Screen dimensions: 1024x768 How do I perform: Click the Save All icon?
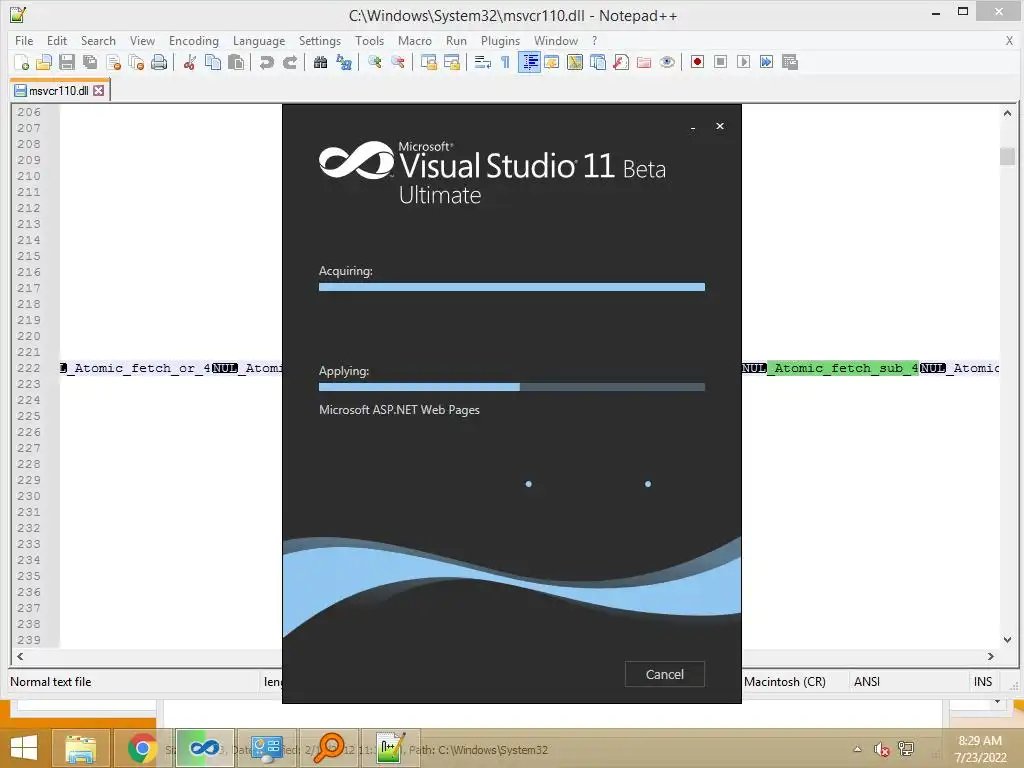pyautogui.click(x=90, y=62)
